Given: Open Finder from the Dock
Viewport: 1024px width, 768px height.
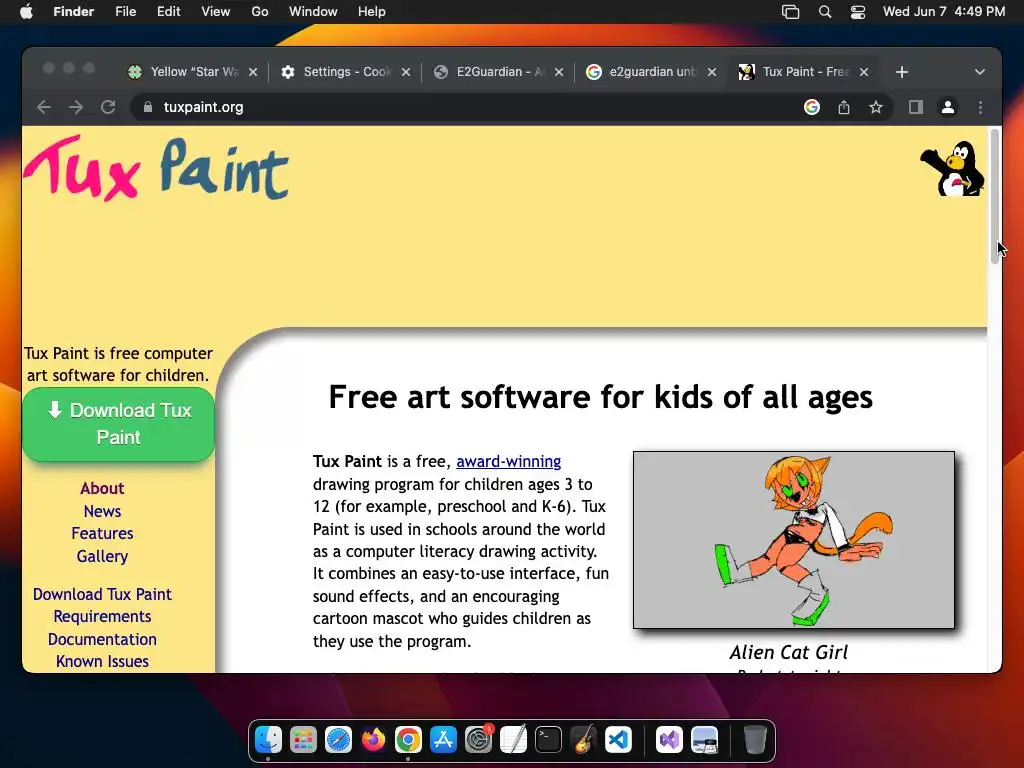Looking at the screenshot, I should [x=268, y=740].
